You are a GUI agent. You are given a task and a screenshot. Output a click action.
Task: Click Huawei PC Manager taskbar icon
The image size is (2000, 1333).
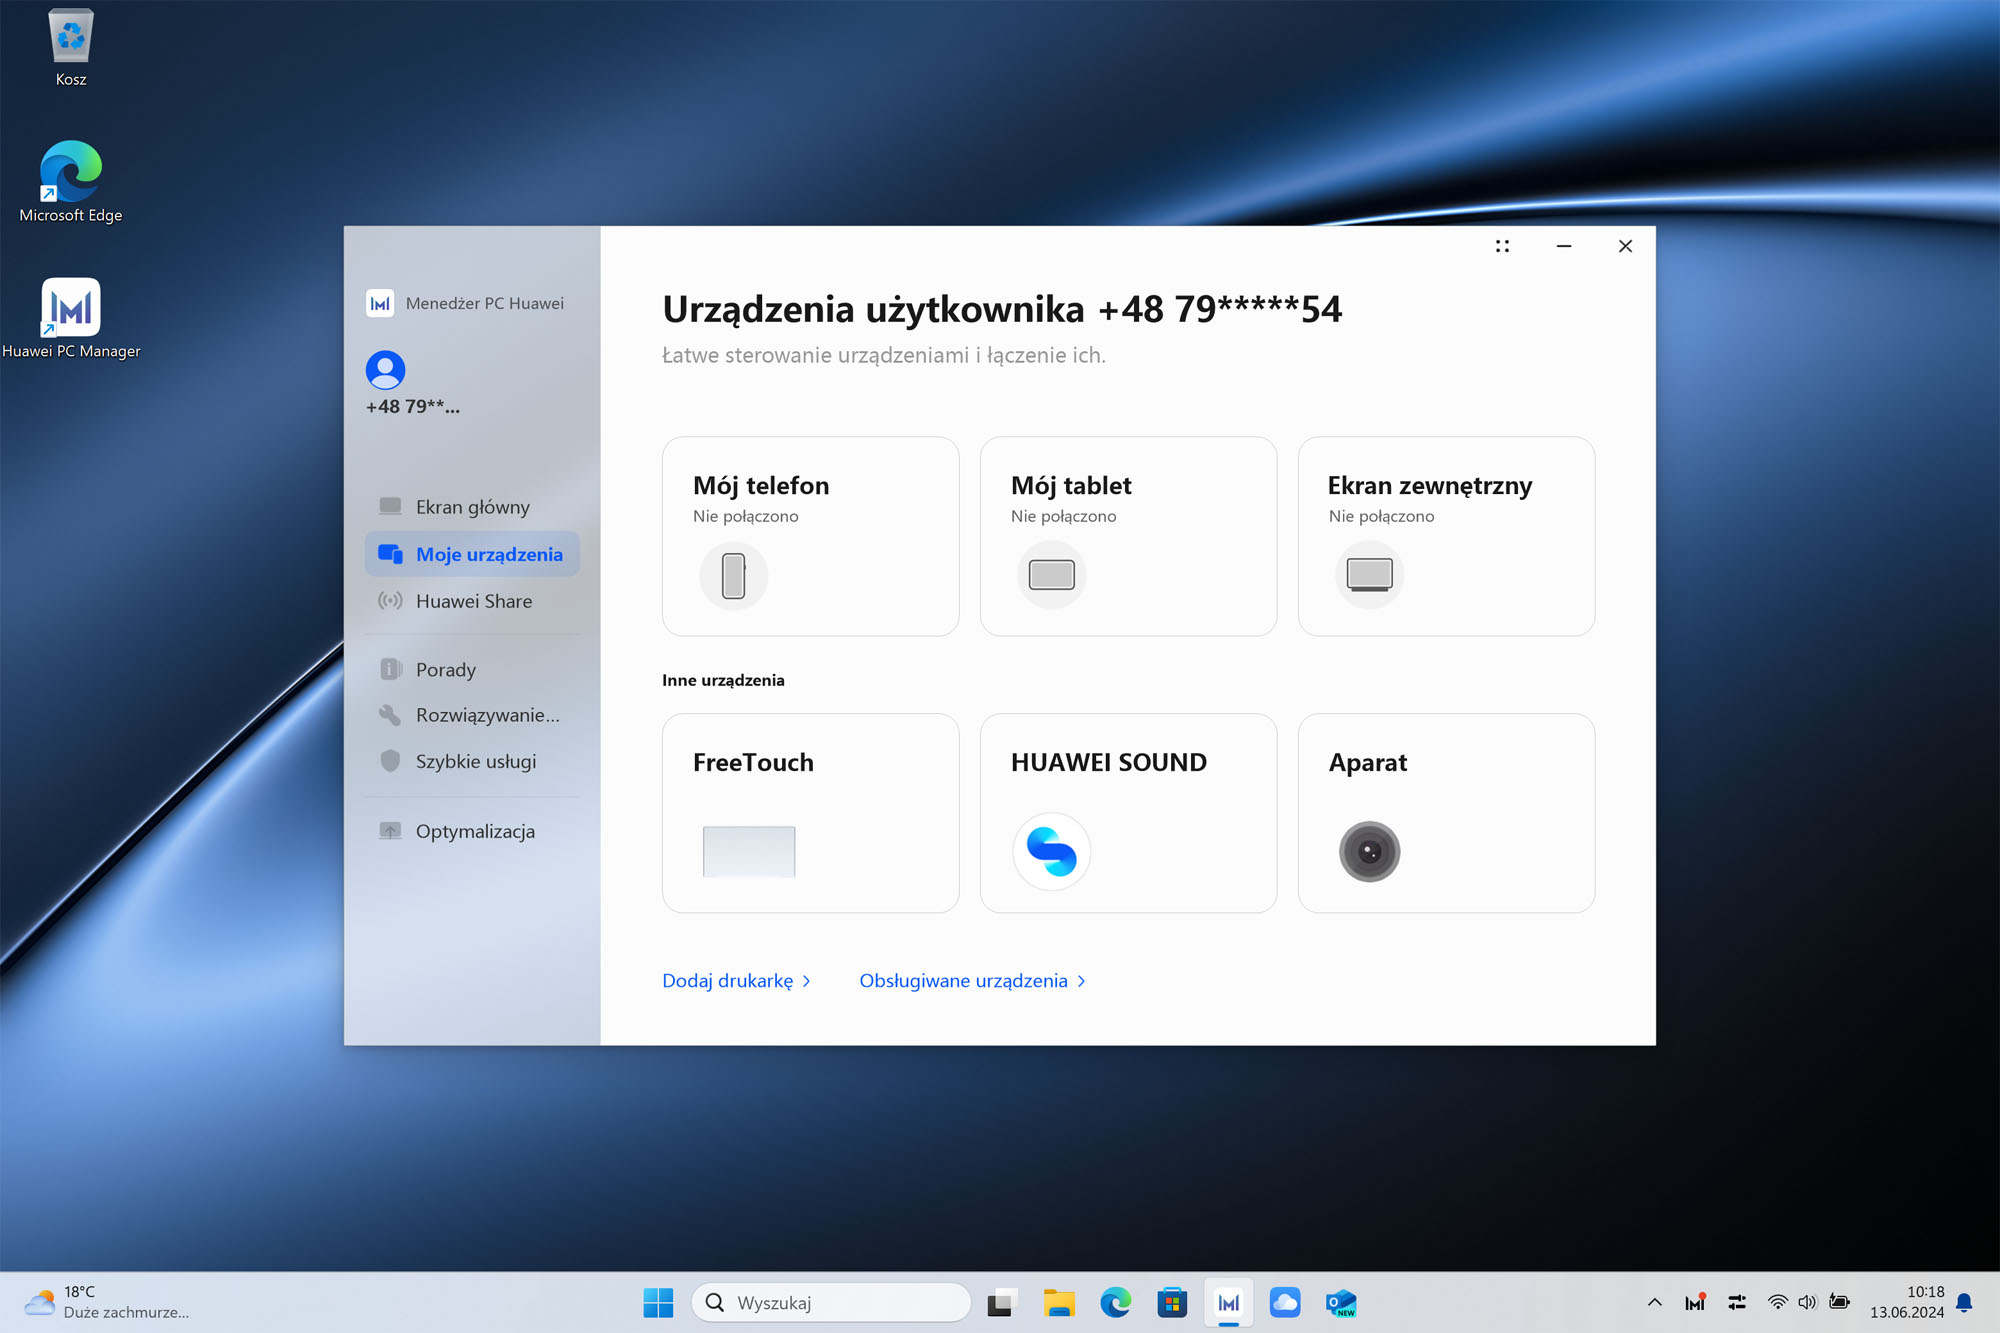1229,1303
